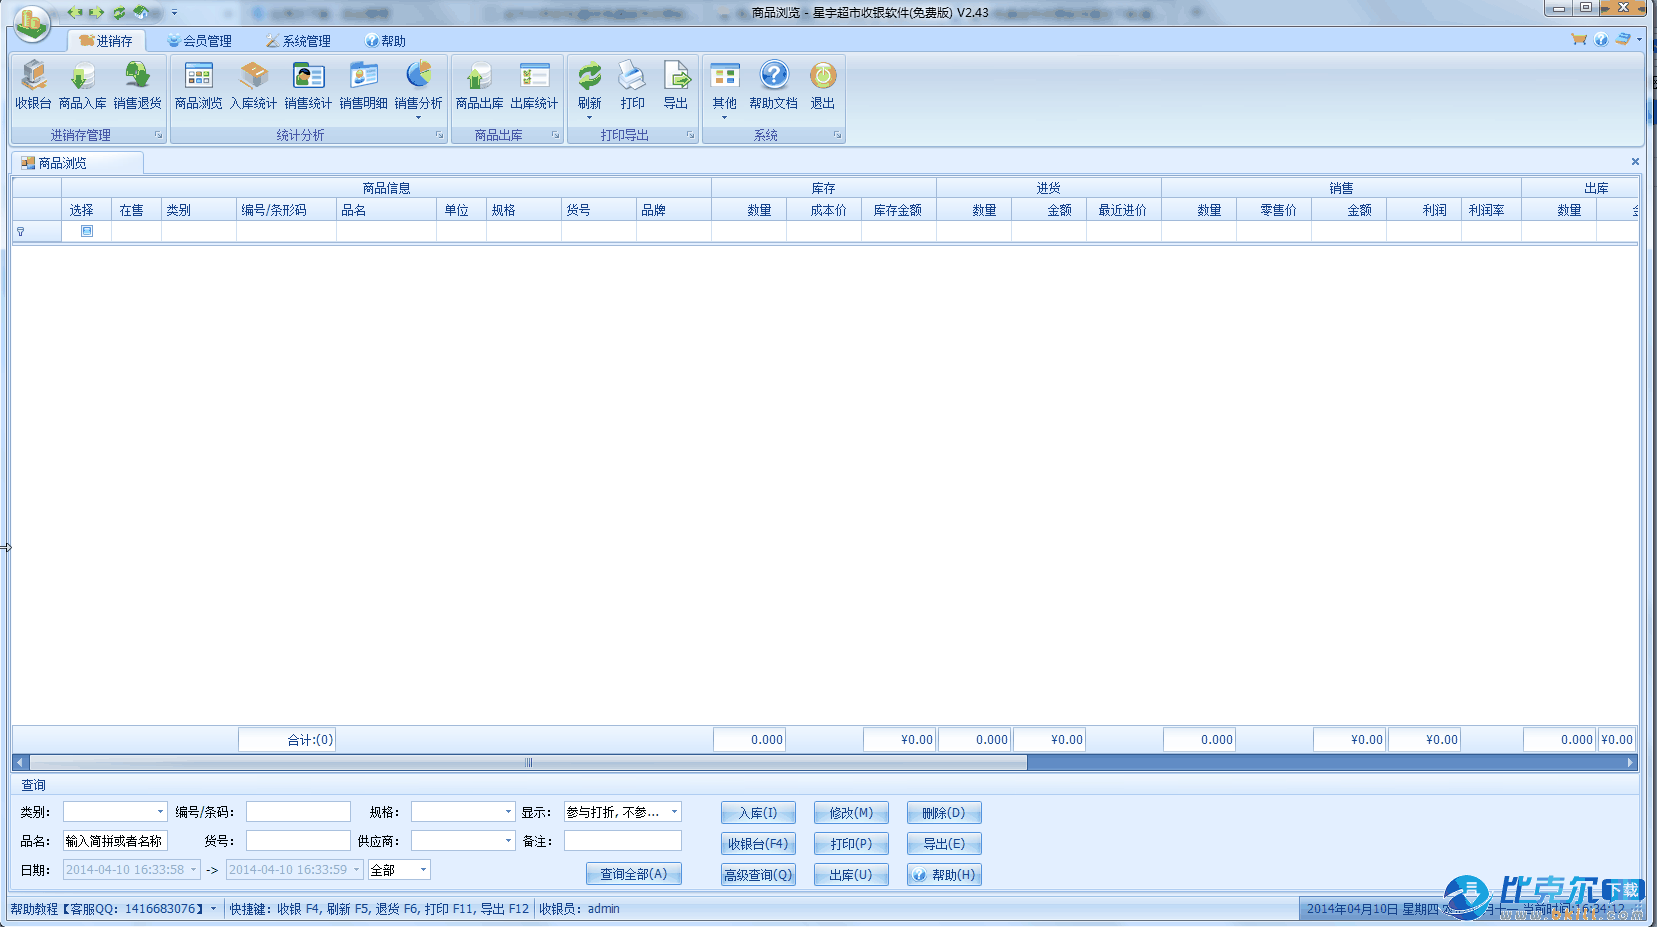
Task: Switch to the 会员管理 ribbon tab
Action: coord(200,41)
